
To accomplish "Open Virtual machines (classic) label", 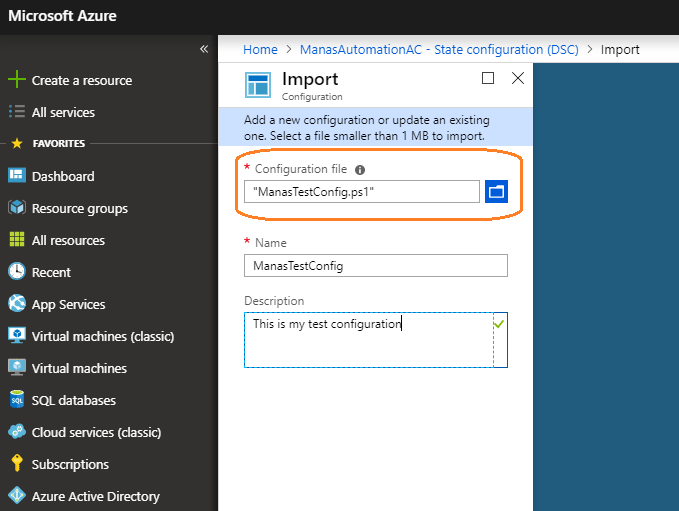I will (x=103, y=336).
